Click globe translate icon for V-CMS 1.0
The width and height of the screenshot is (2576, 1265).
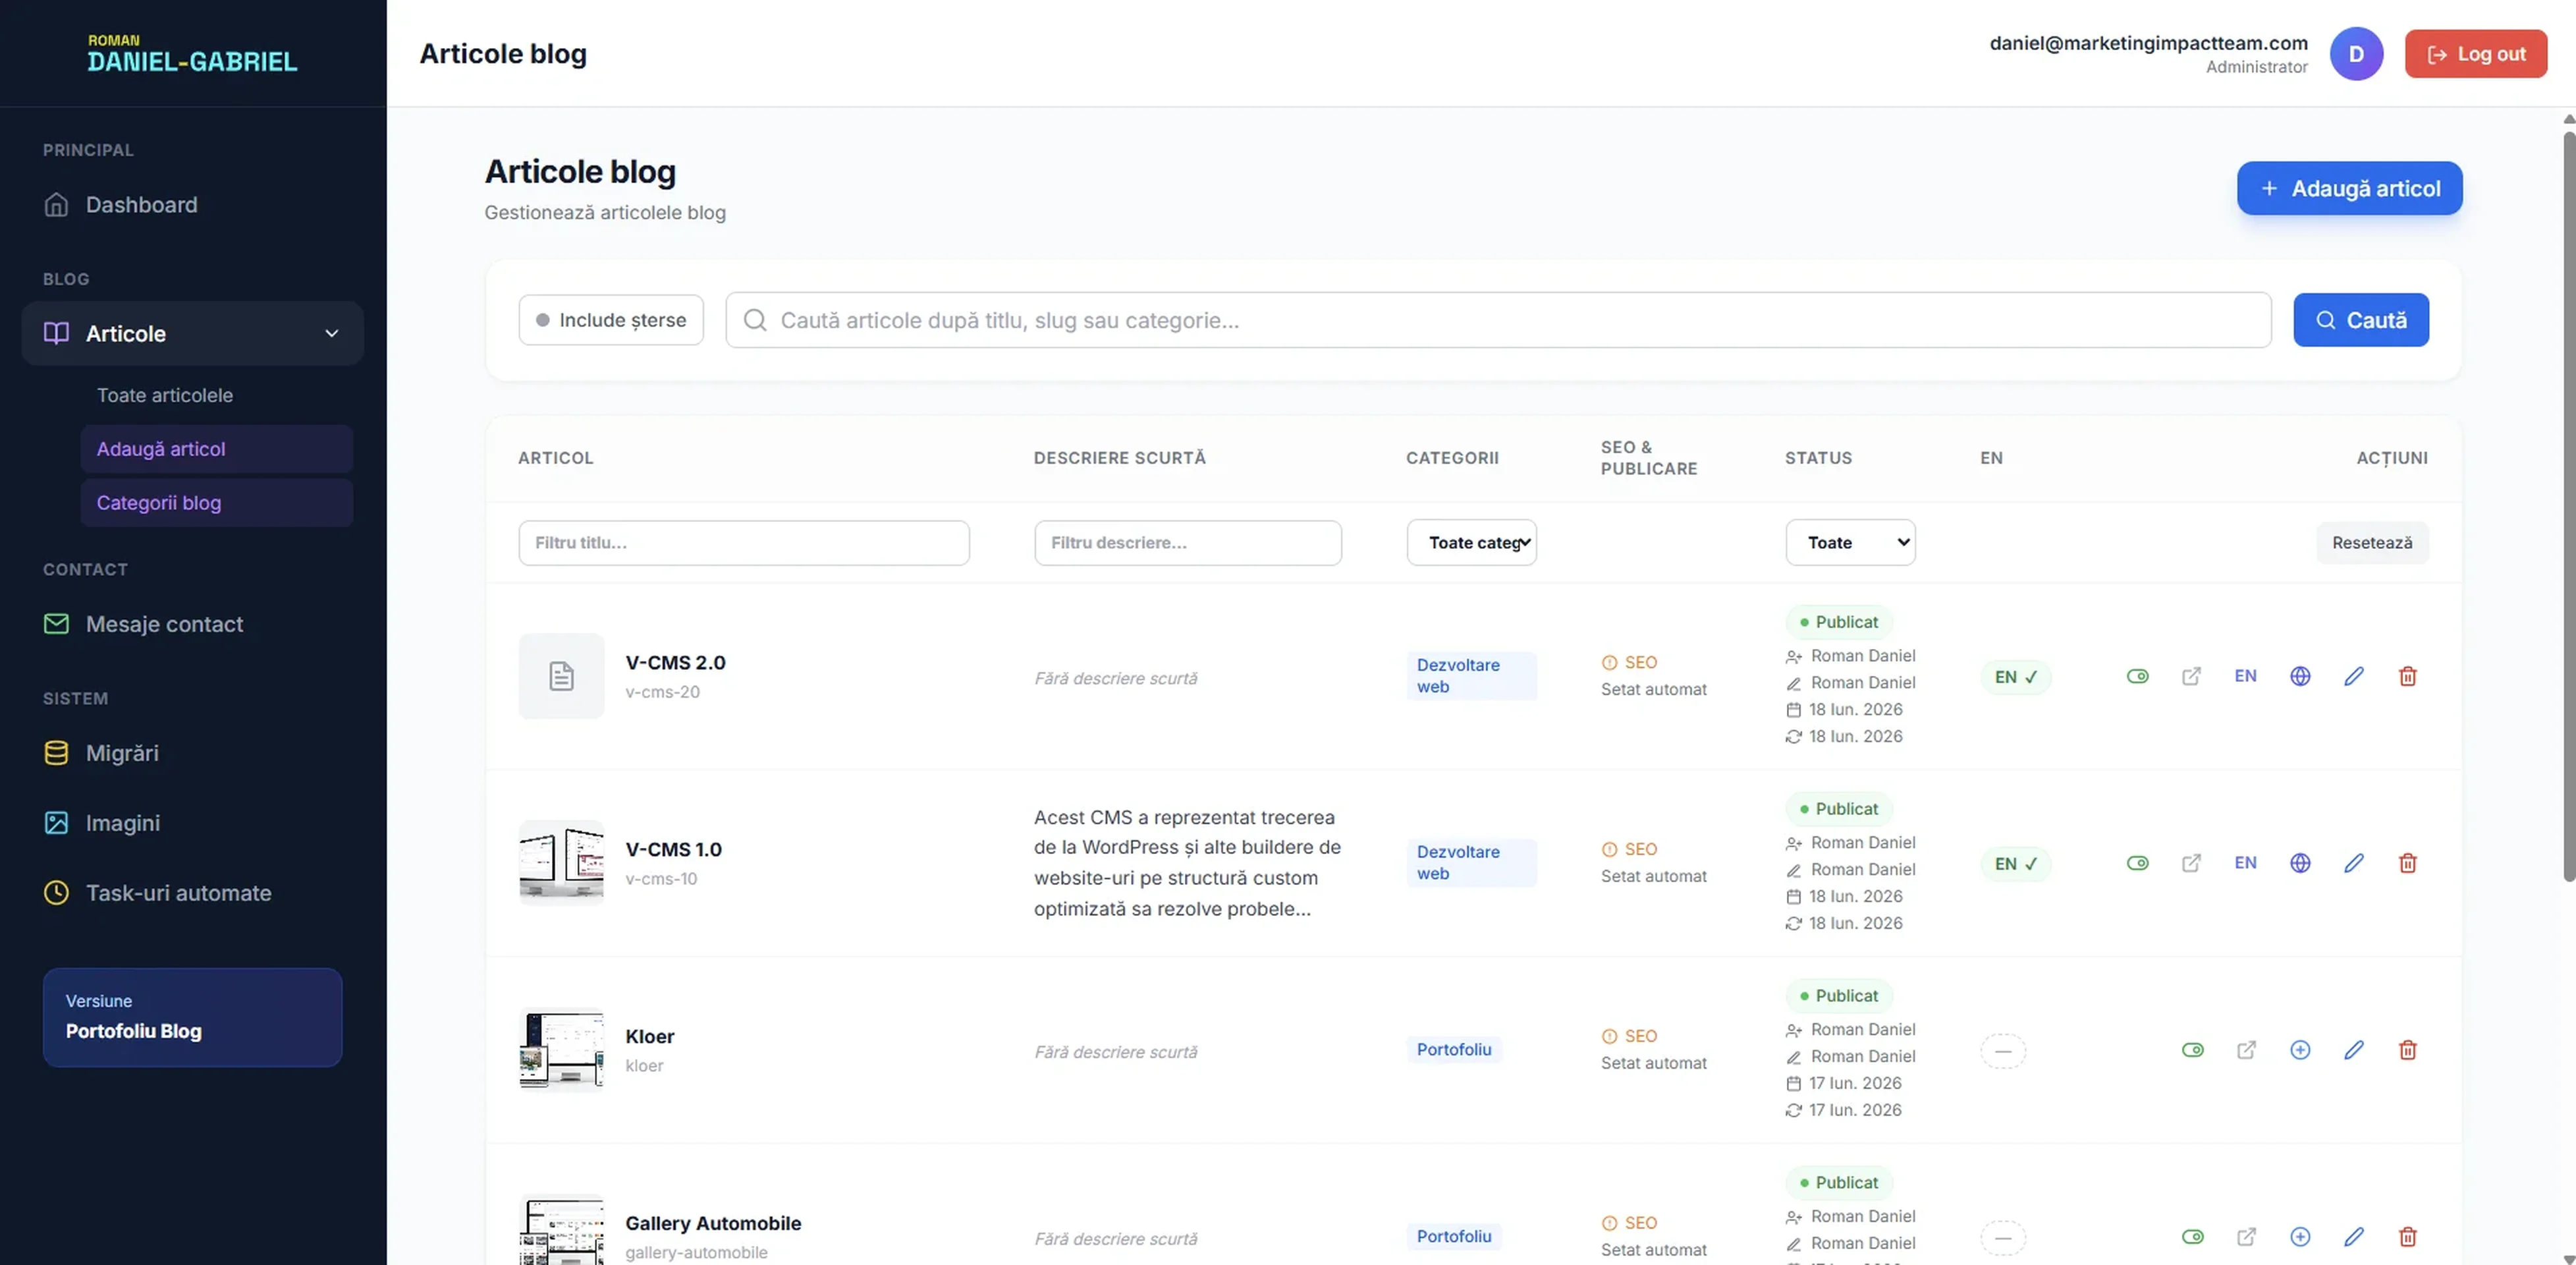click(x=2300, y=863)
